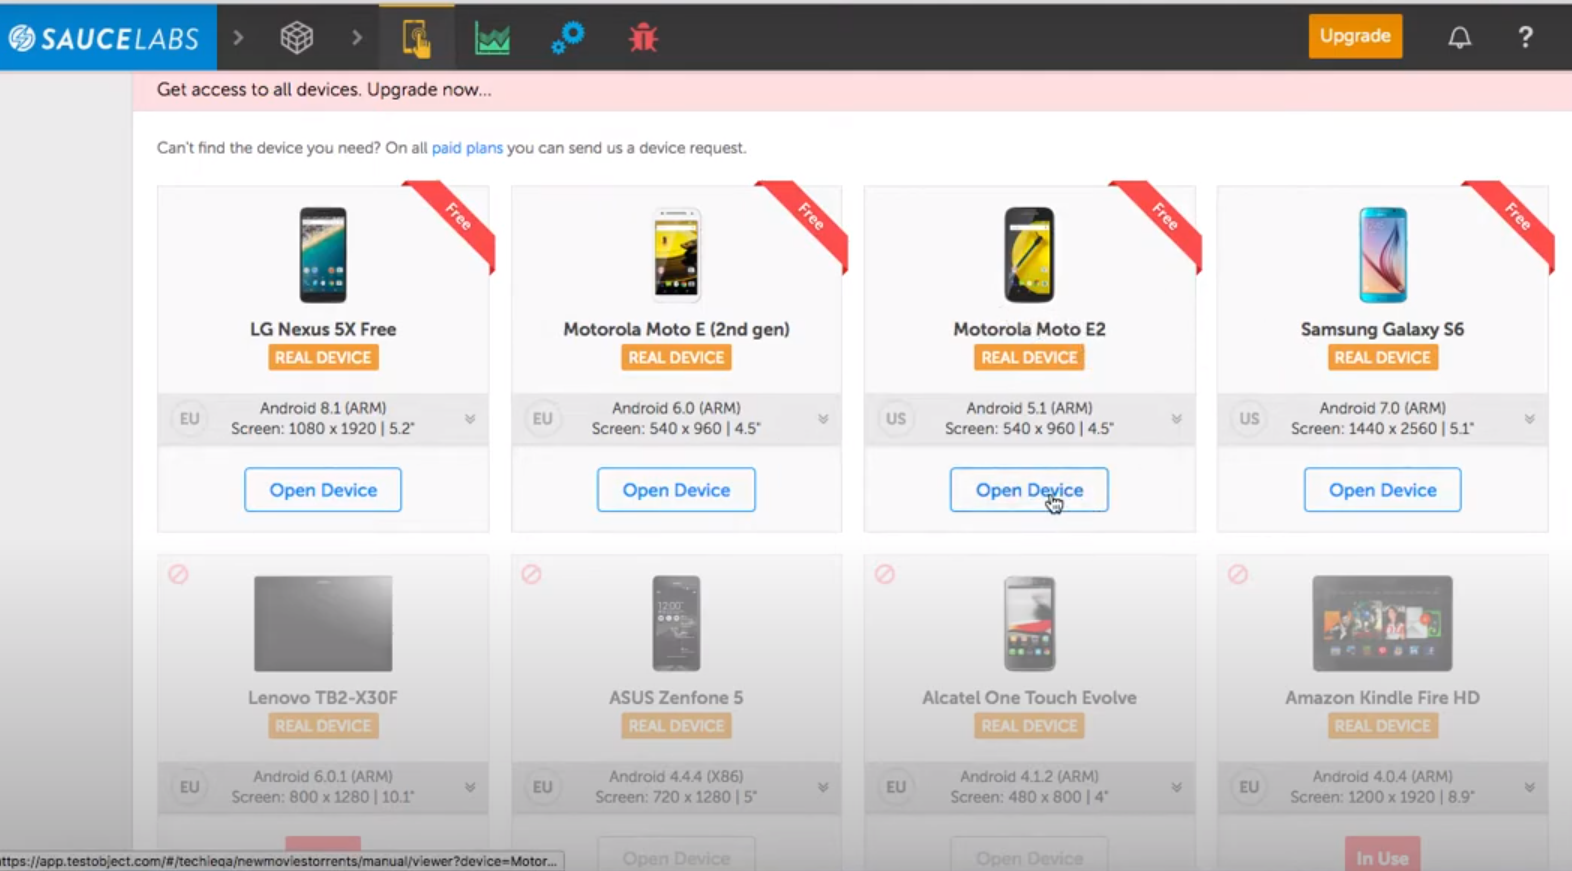
Task: Expand Motorola Moto E2 Android 5.1 details
Action: coord(1176,419)
